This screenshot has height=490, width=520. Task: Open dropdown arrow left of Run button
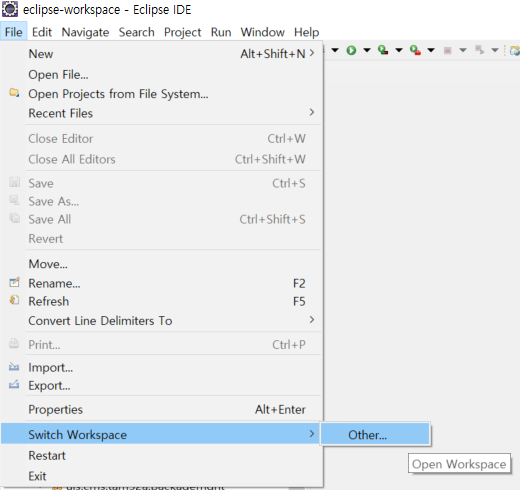pyautogui.click(x=335, y=50)
